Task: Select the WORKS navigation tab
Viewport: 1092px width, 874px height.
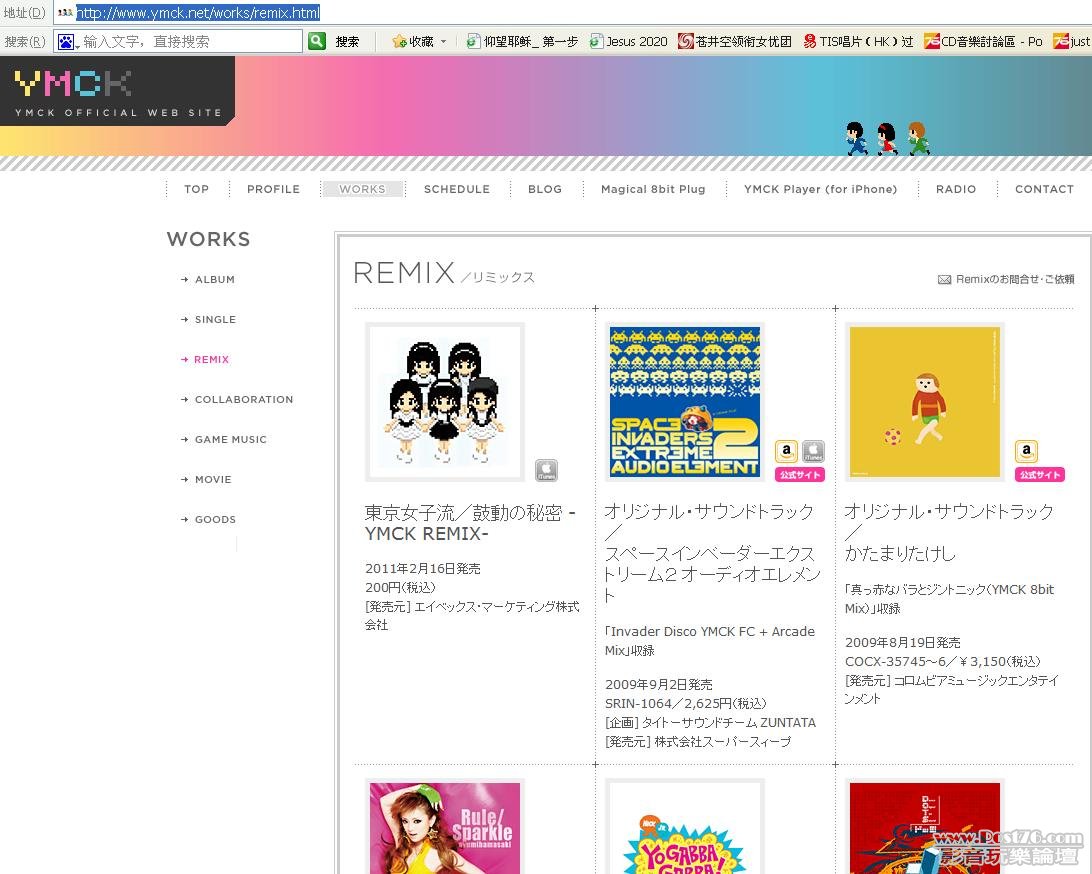Action: pos(362,189)
